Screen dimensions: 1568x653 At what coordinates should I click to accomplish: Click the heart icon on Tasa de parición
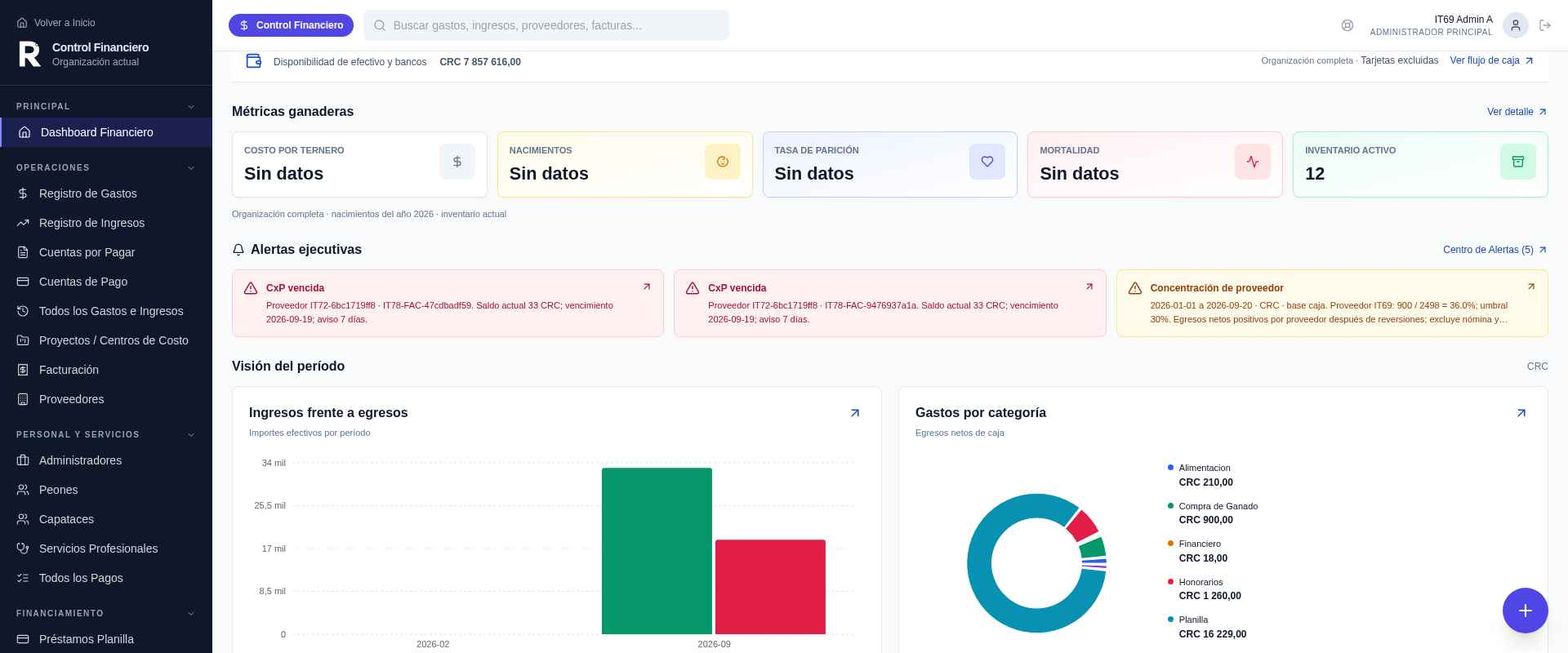(987, 162)
